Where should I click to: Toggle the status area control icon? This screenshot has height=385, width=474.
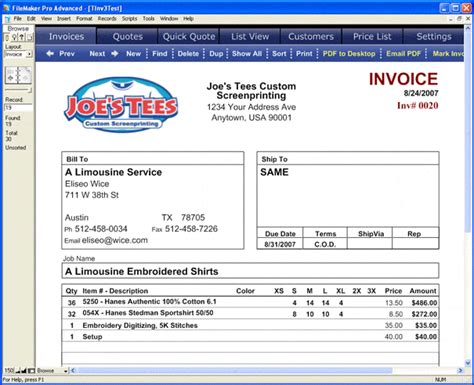[31, 370]
